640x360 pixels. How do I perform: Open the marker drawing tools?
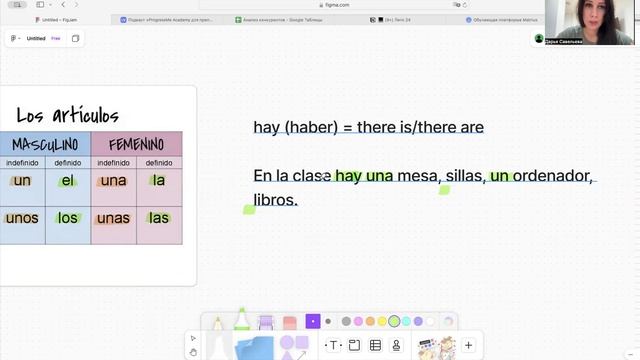(218, 347)
